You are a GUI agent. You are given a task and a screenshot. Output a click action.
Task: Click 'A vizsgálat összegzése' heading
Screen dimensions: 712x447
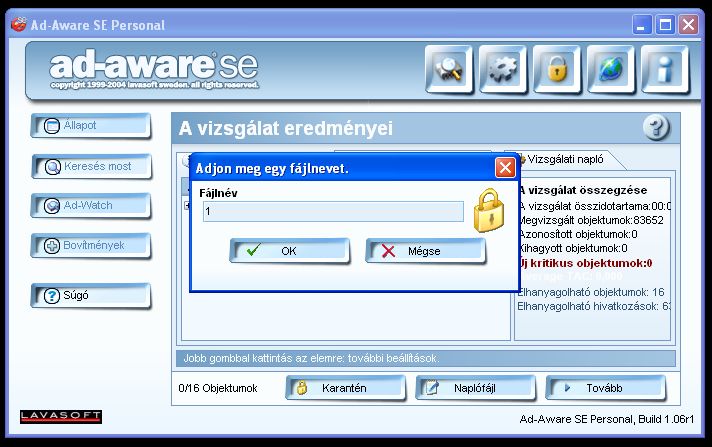[x=583, y=190]
